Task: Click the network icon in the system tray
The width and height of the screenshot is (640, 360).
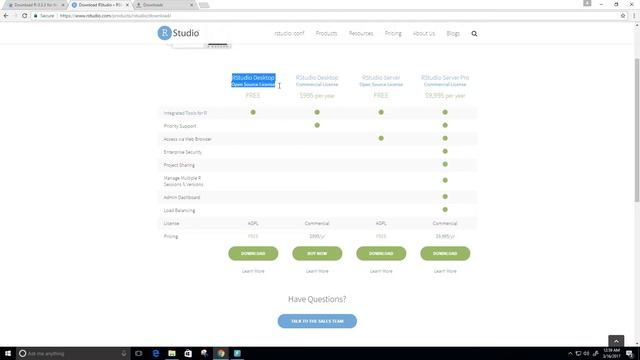Action: point(578,353)
